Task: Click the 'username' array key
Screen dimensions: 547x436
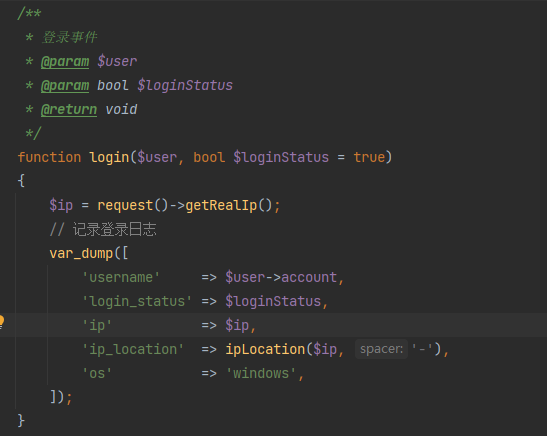Action: (x=121, y=278)
